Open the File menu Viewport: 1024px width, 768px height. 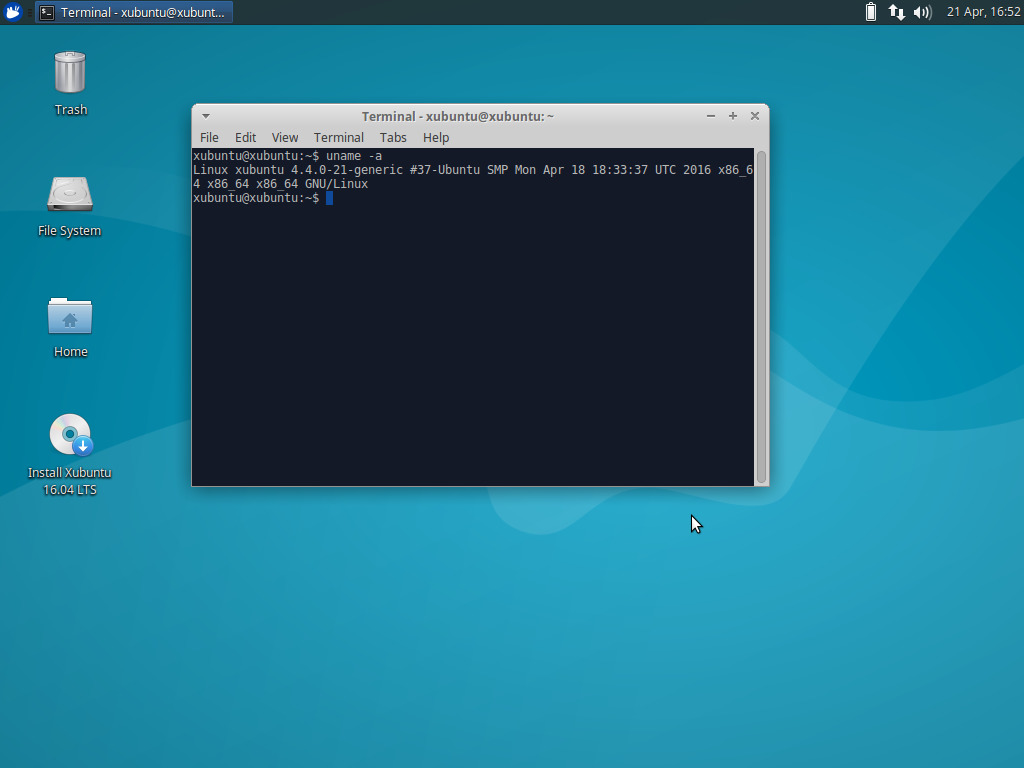[x=209, y=137]
